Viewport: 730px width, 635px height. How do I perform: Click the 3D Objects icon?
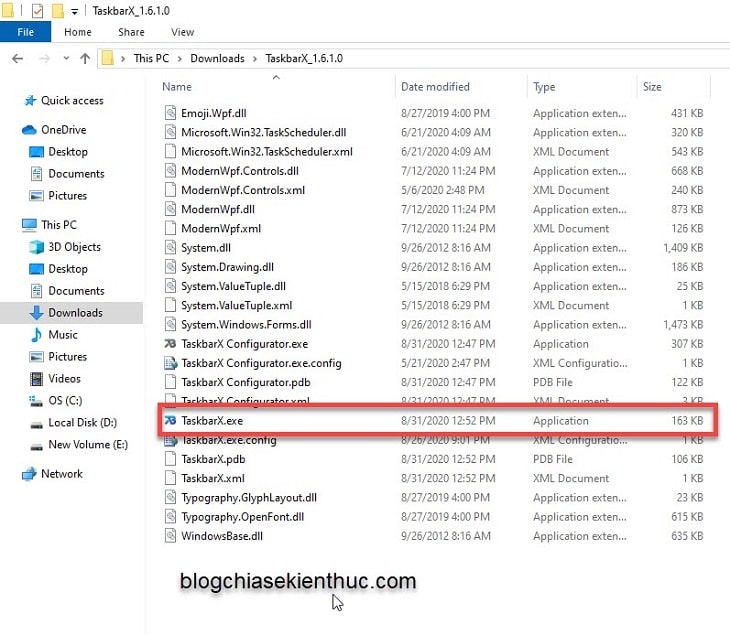click(x=36, y=247)
